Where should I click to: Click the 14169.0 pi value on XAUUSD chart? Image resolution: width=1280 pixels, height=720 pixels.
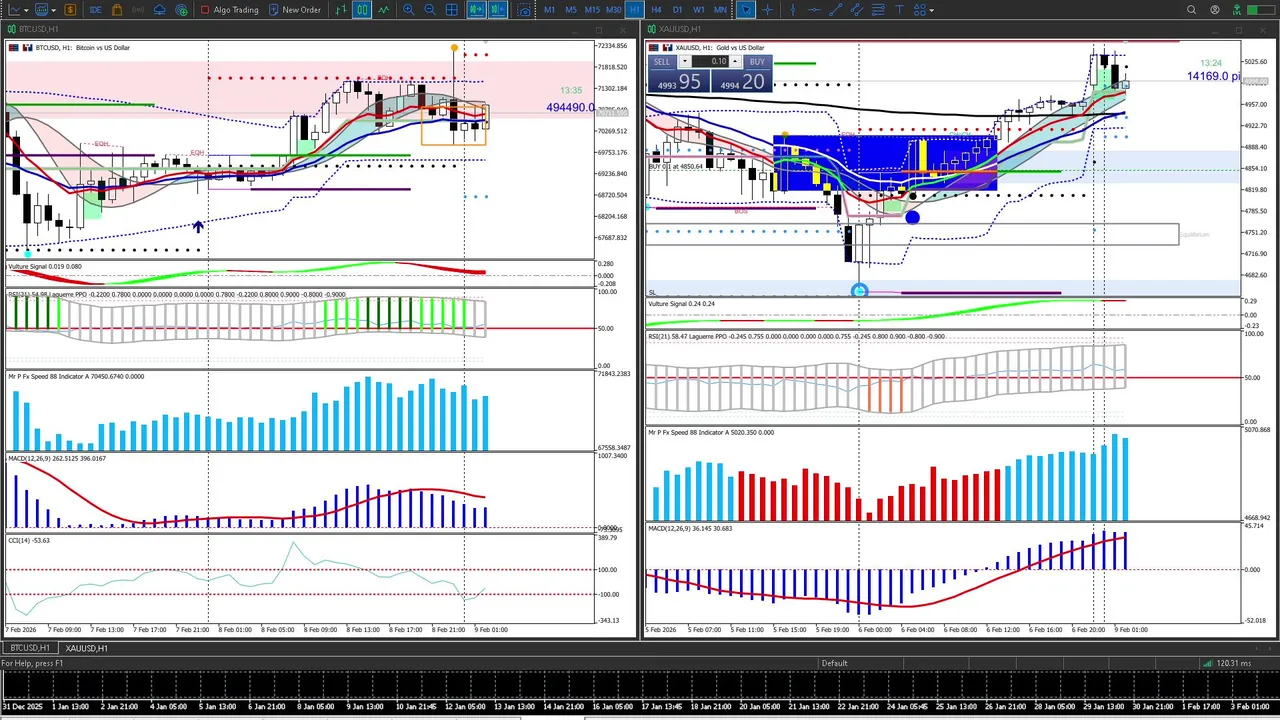1214,76
